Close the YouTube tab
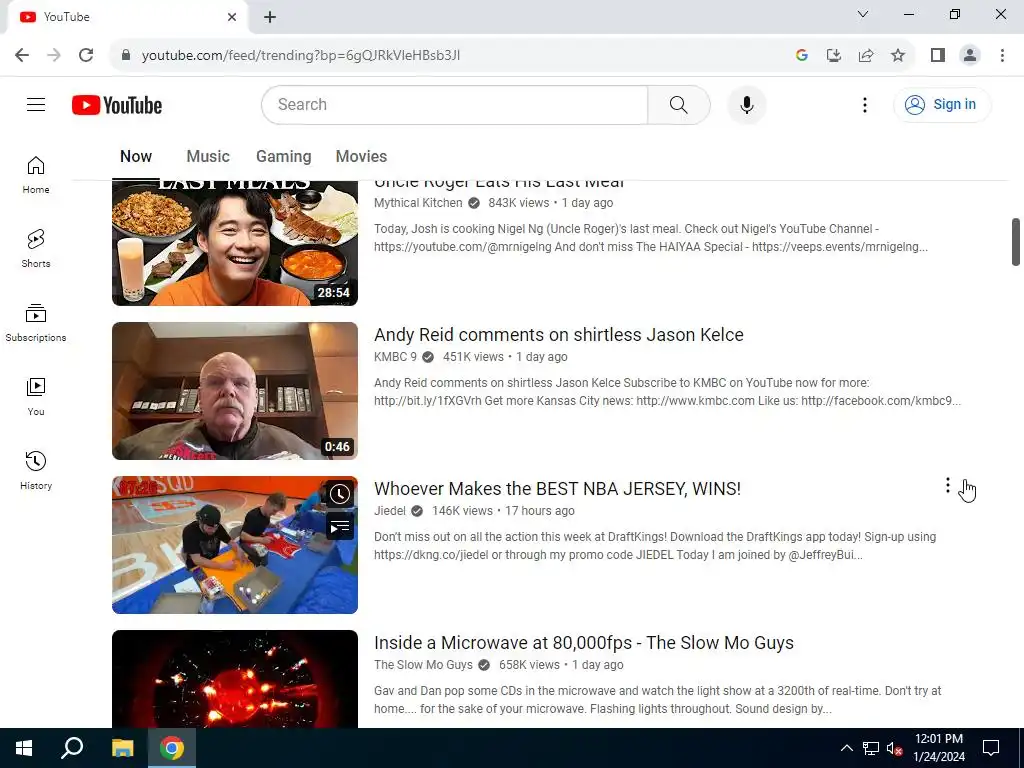The image size is (1024, 768). [232, 17]
